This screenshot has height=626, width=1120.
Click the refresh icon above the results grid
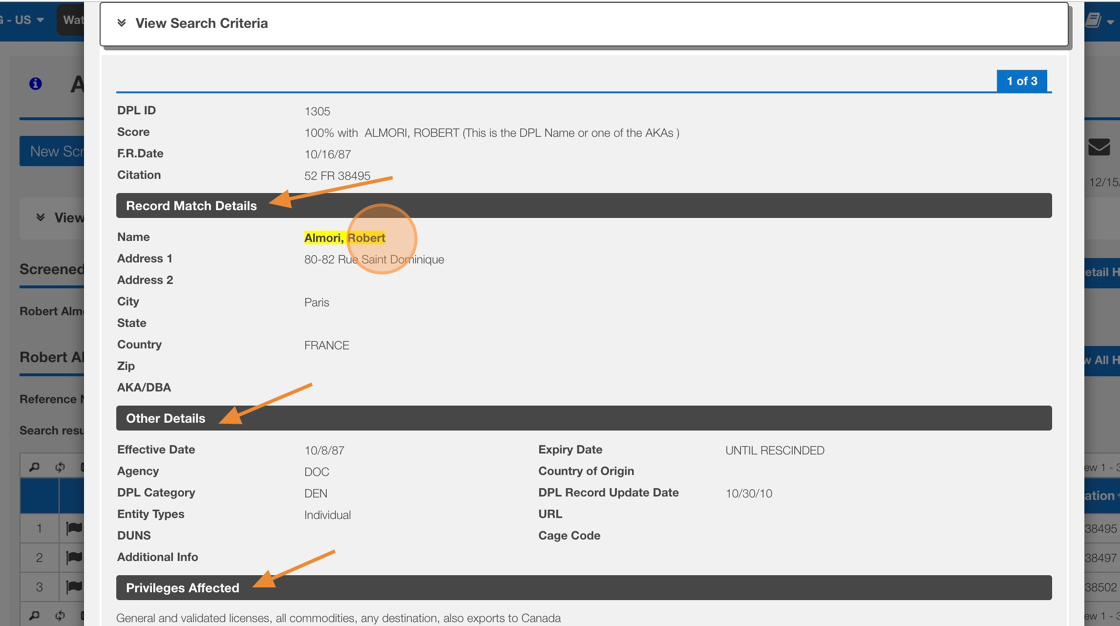(60, 467)
